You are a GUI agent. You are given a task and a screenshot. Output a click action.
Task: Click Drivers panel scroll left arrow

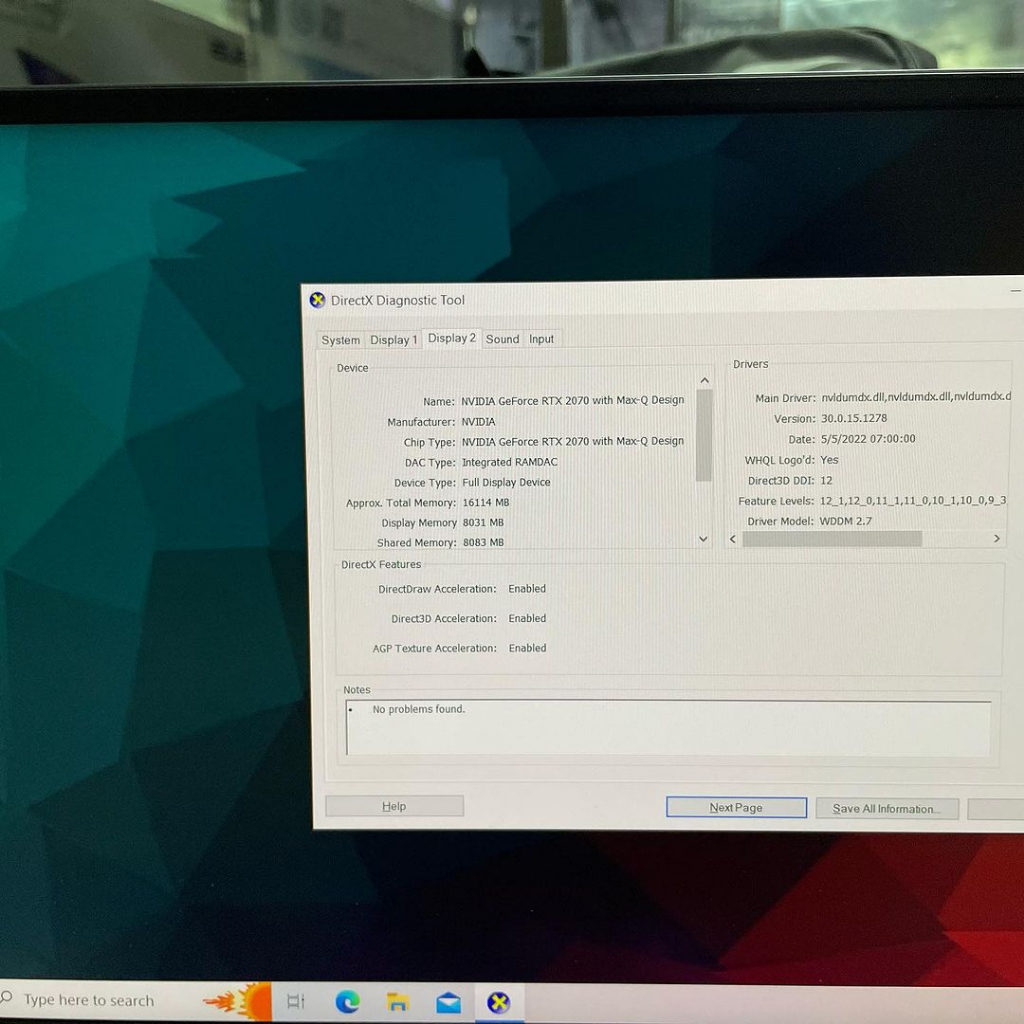(x=733, y=539)
